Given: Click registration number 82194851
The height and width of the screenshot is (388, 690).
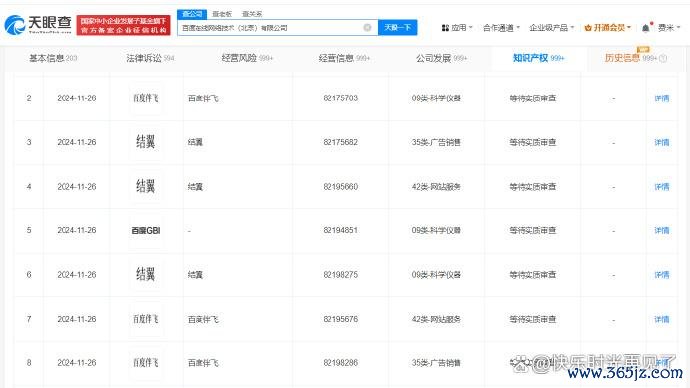Looking at the screenshot, I should point(341,230).
